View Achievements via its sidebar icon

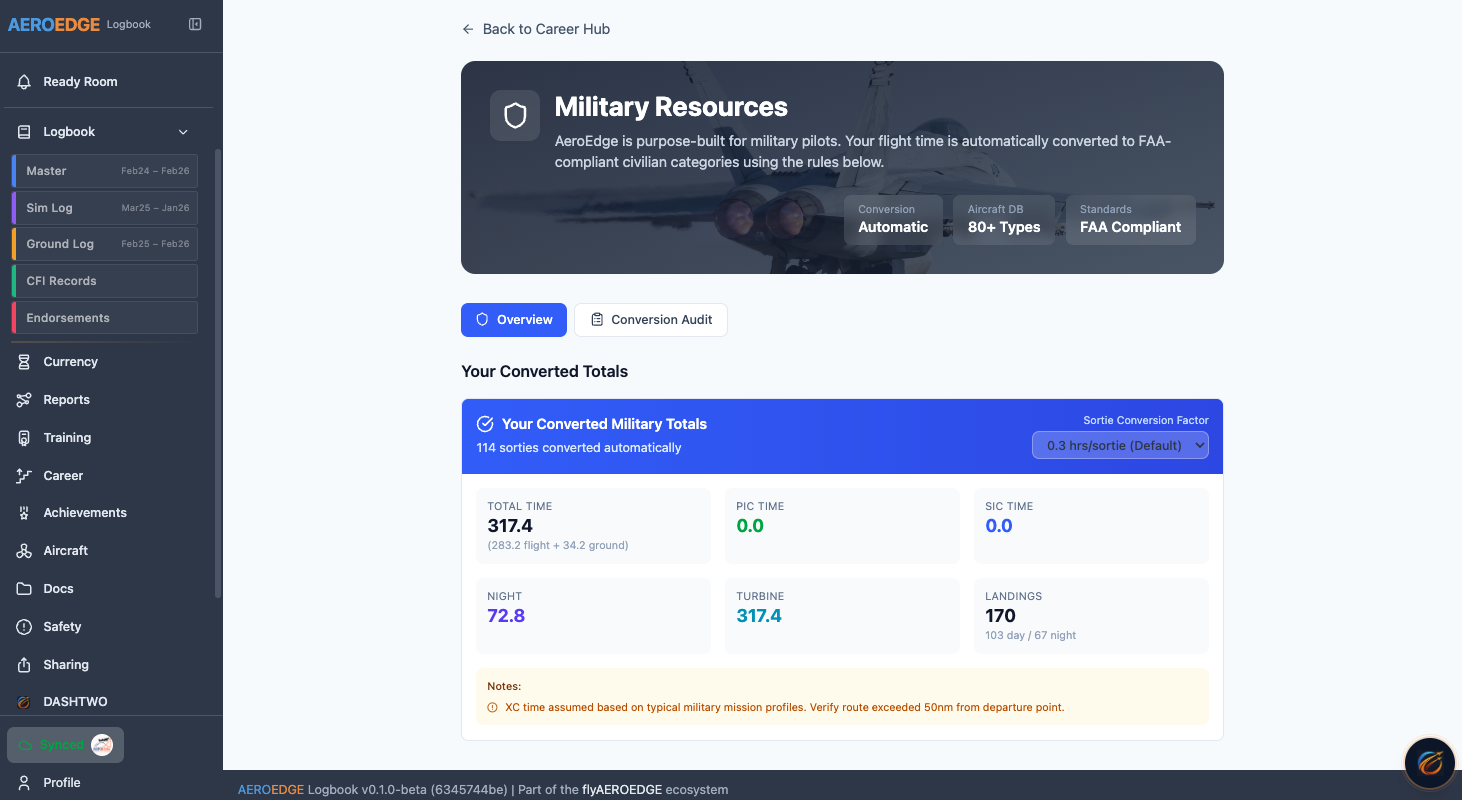tap(23, 512)
